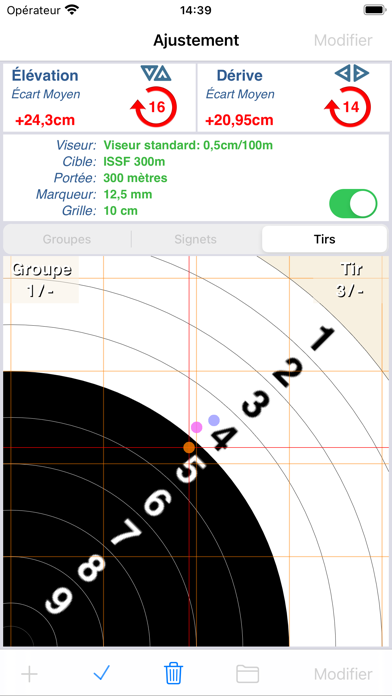The height and width of the screenshot is (696, 392).
Task: Tap the Dérive right triangle arrow
Action: point(361,73)
